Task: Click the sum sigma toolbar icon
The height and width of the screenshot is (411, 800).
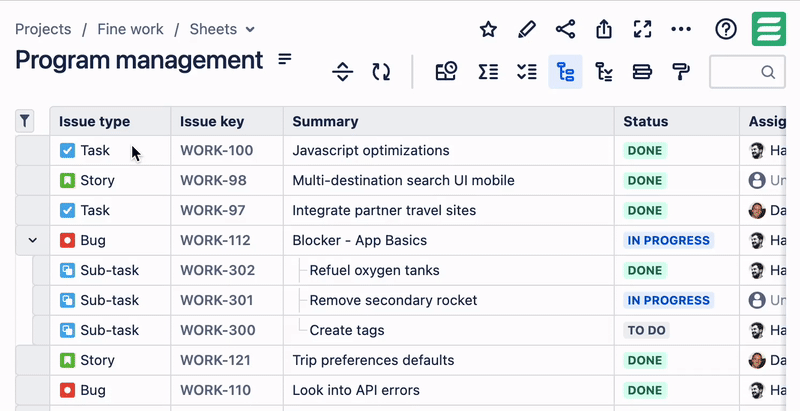Action: [x=488, y=72]
